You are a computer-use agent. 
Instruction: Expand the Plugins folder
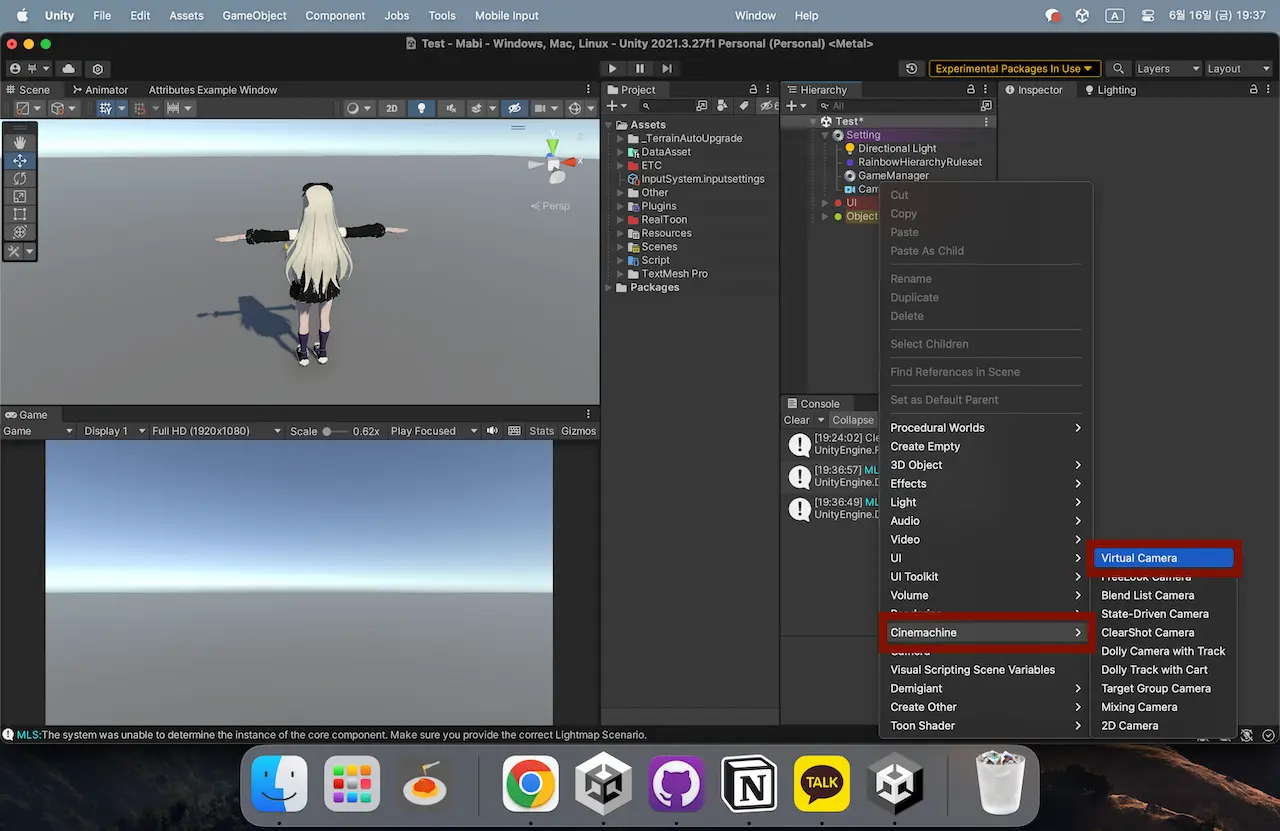click(620, 206)
